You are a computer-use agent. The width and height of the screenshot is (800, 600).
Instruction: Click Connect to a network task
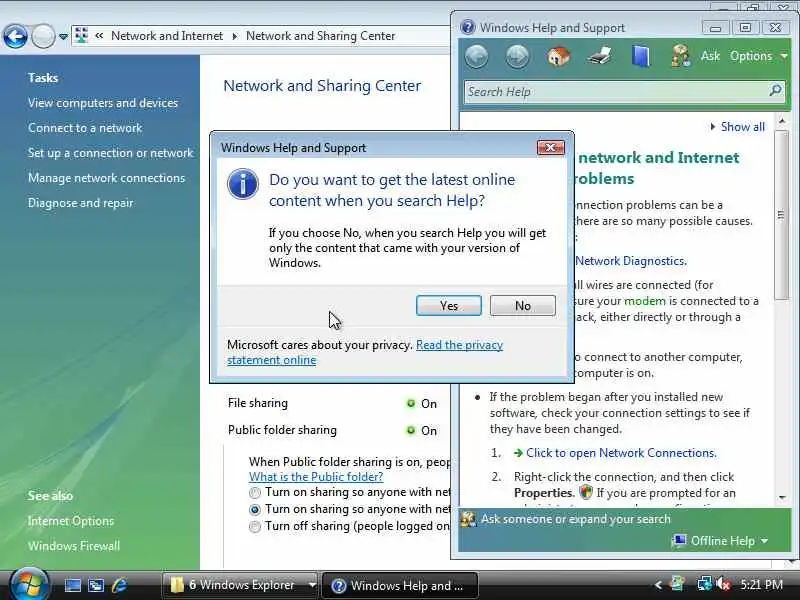click(85, 128)
